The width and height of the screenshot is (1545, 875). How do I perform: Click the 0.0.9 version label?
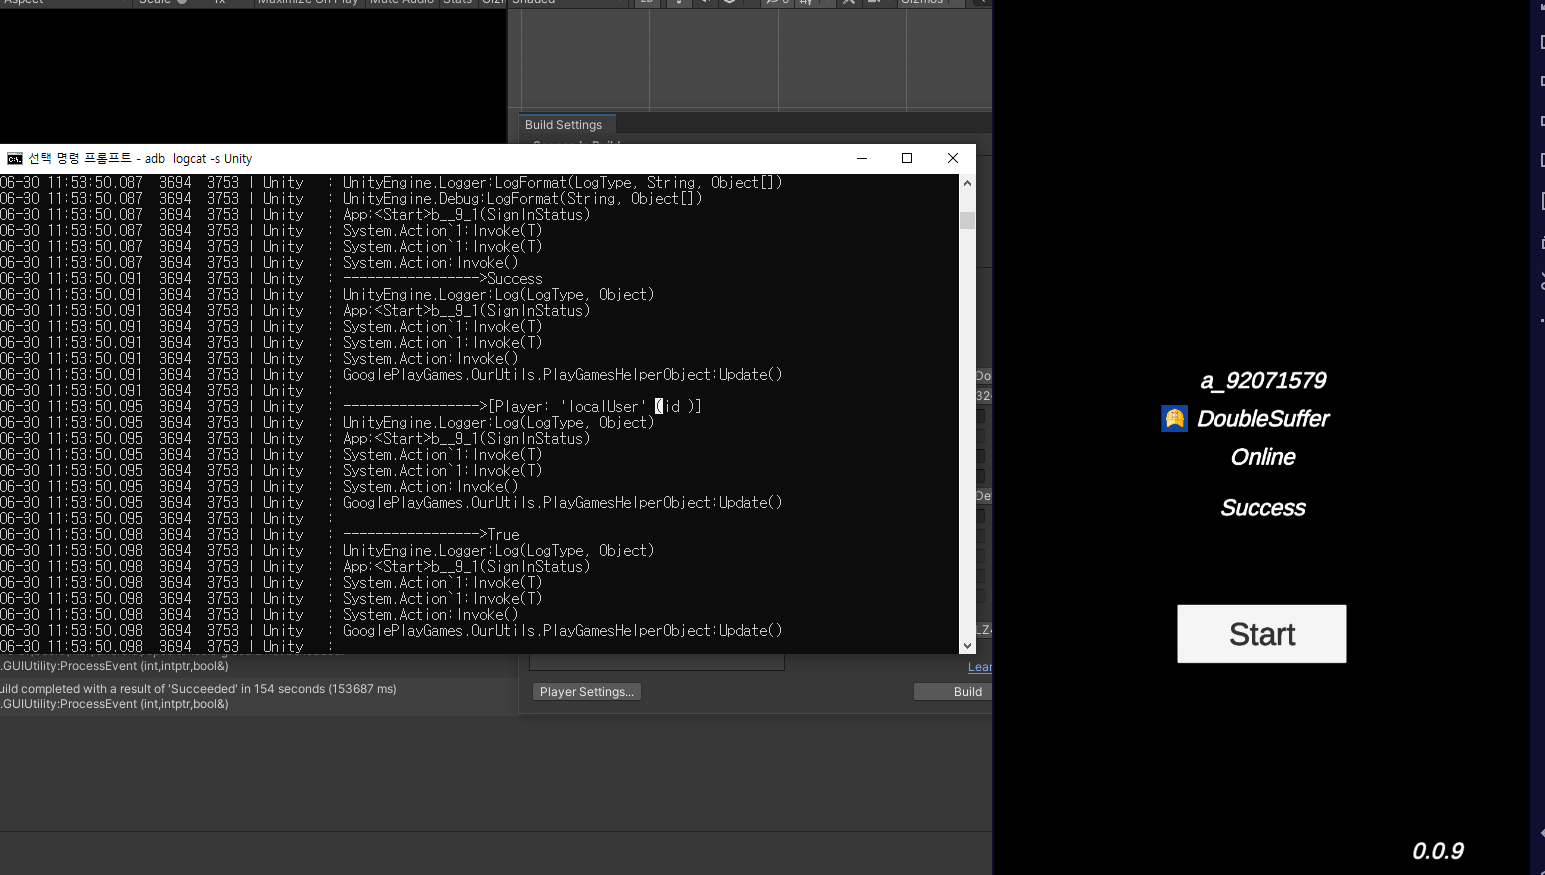click(x=1438, y=851)
